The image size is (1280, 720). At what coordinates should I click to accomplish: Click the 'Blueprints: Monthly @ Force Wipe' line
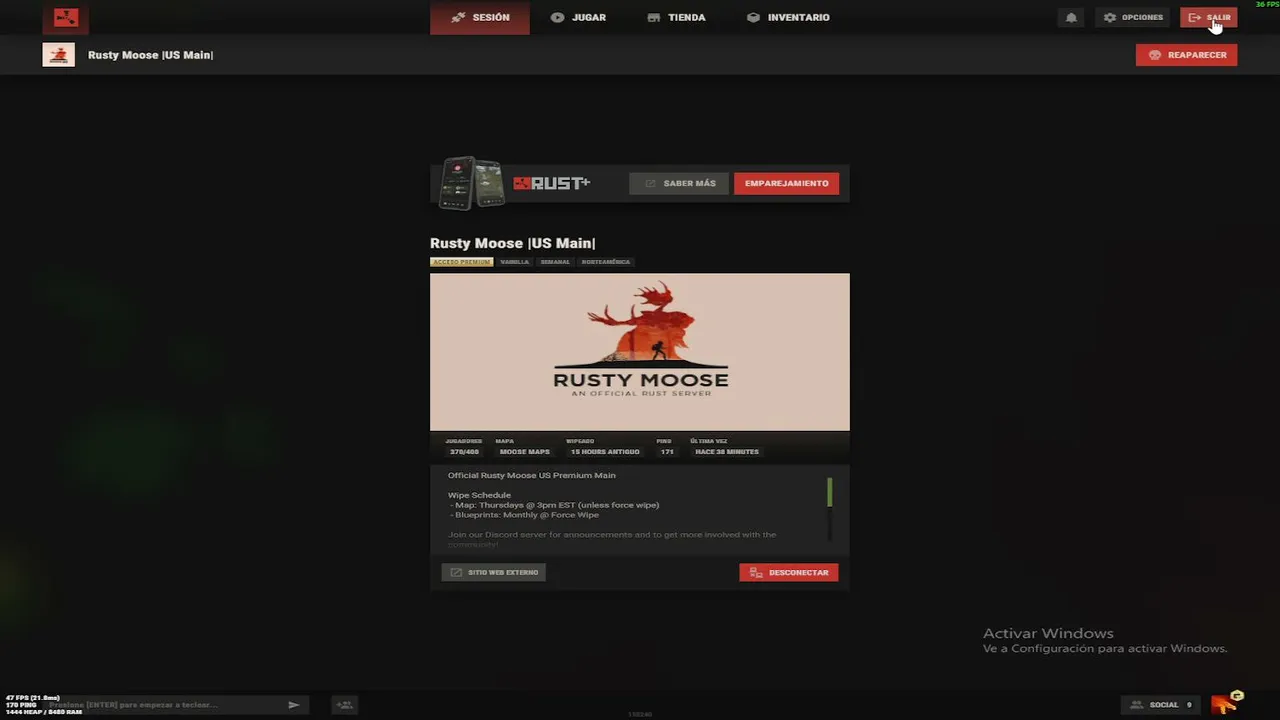pos(525,515)
